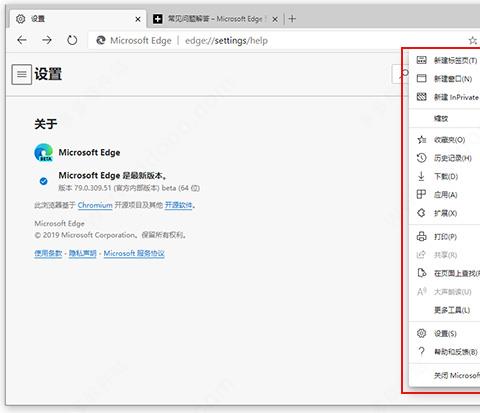Screen dimensions: 480x413
Task: Open the Chromium link
Action: [x=95, y=205]
